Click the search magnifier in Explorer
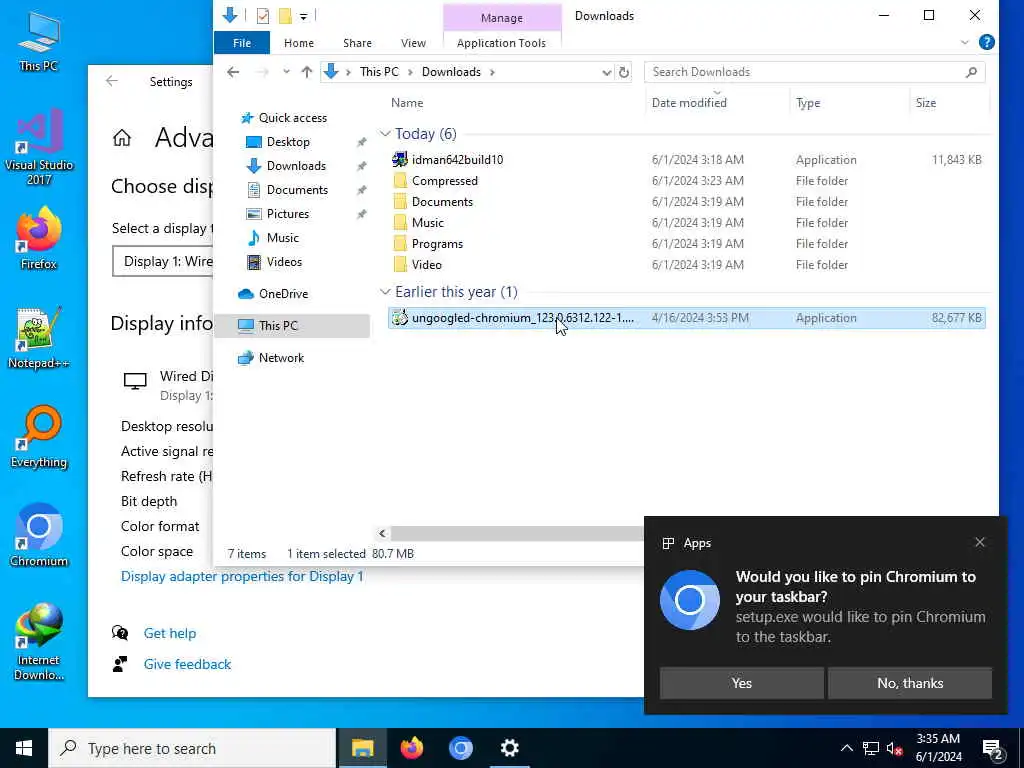The image size is (1024, 768). [971, 72]
